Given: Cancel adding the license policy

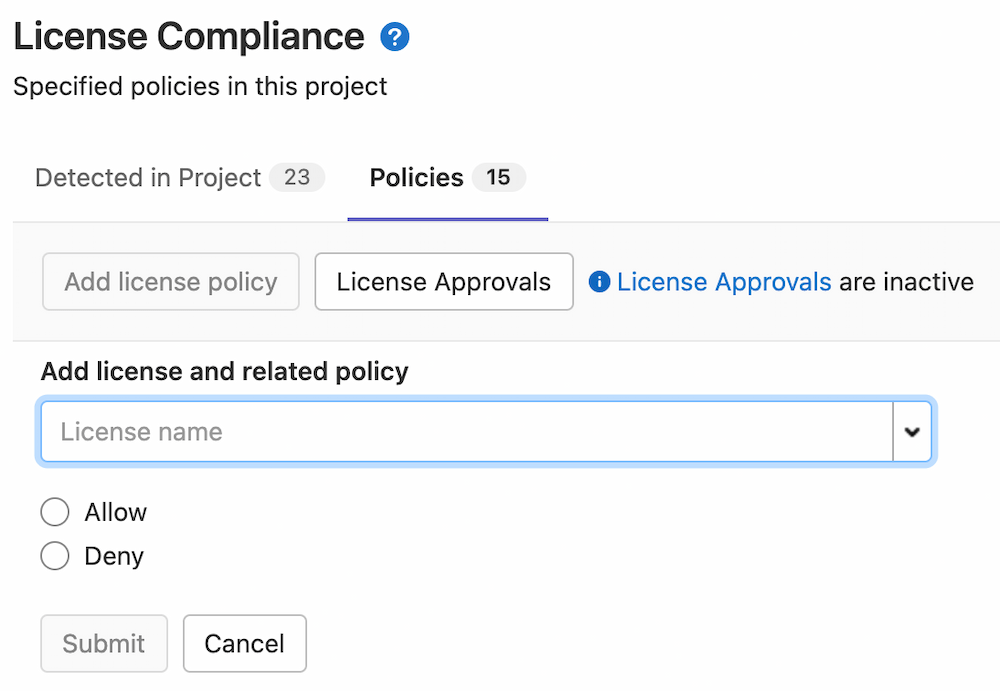Looking at the screenshot, I should click(x=244, y=643).
